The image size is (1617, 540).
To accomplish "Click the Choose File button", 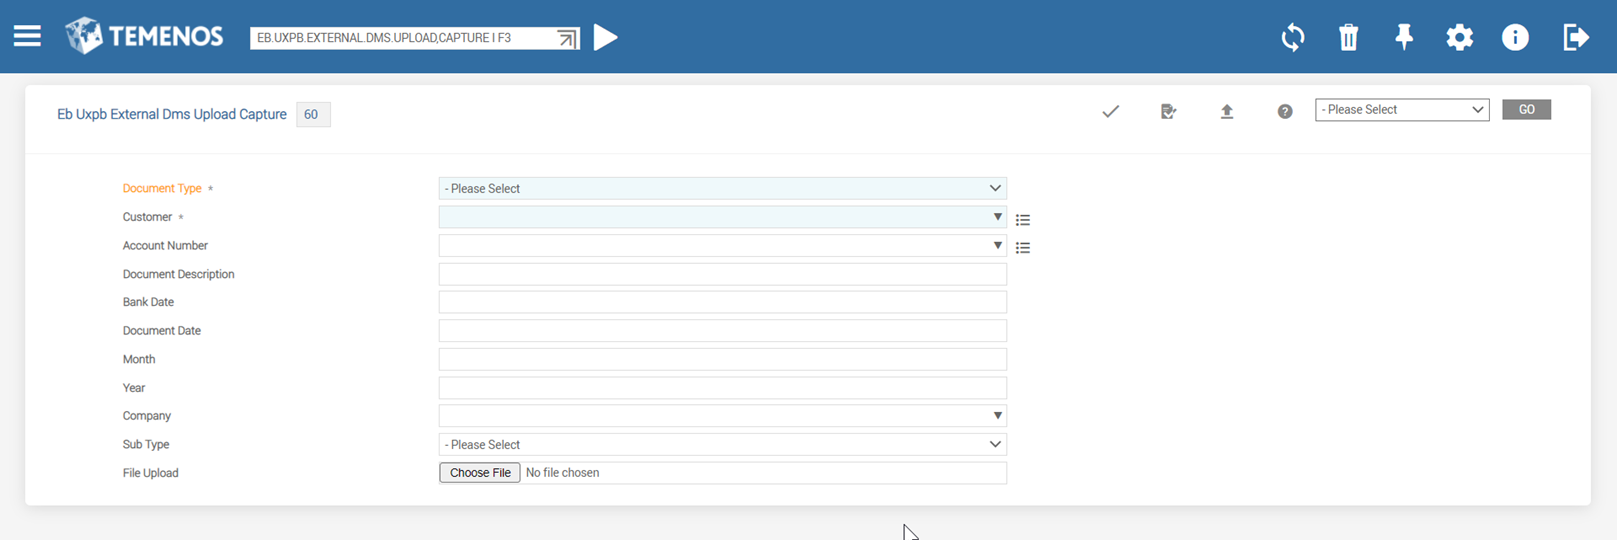I will coord(480,473).
